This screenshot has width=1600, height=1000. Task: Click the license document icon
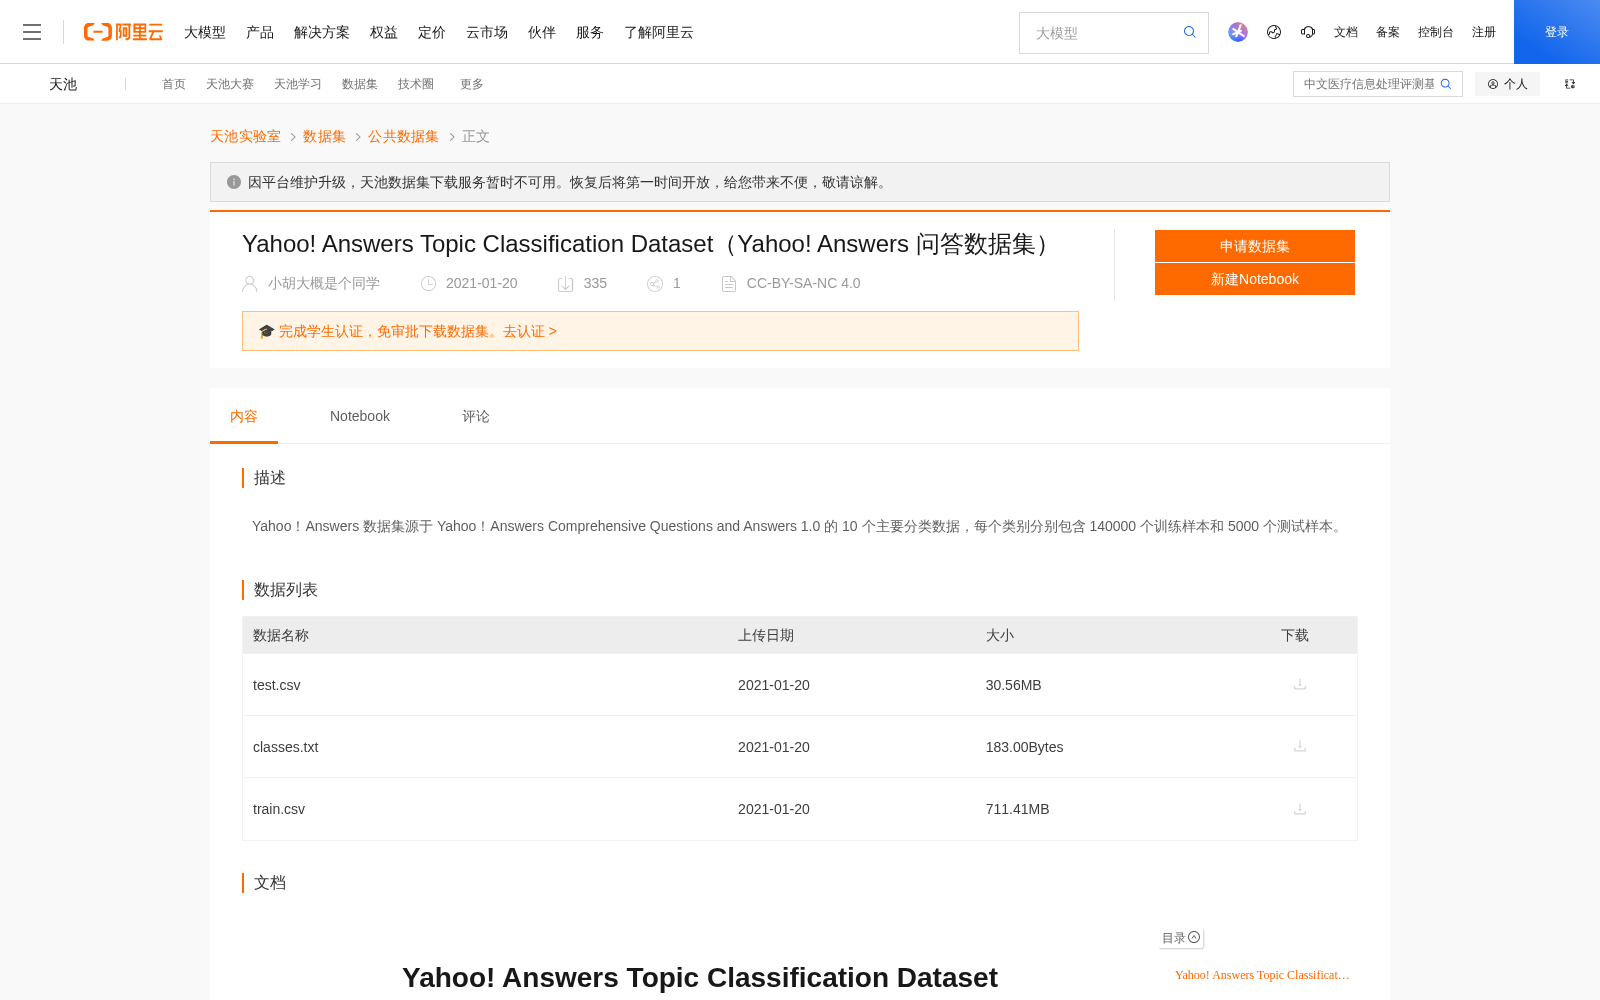click(729, 284)
